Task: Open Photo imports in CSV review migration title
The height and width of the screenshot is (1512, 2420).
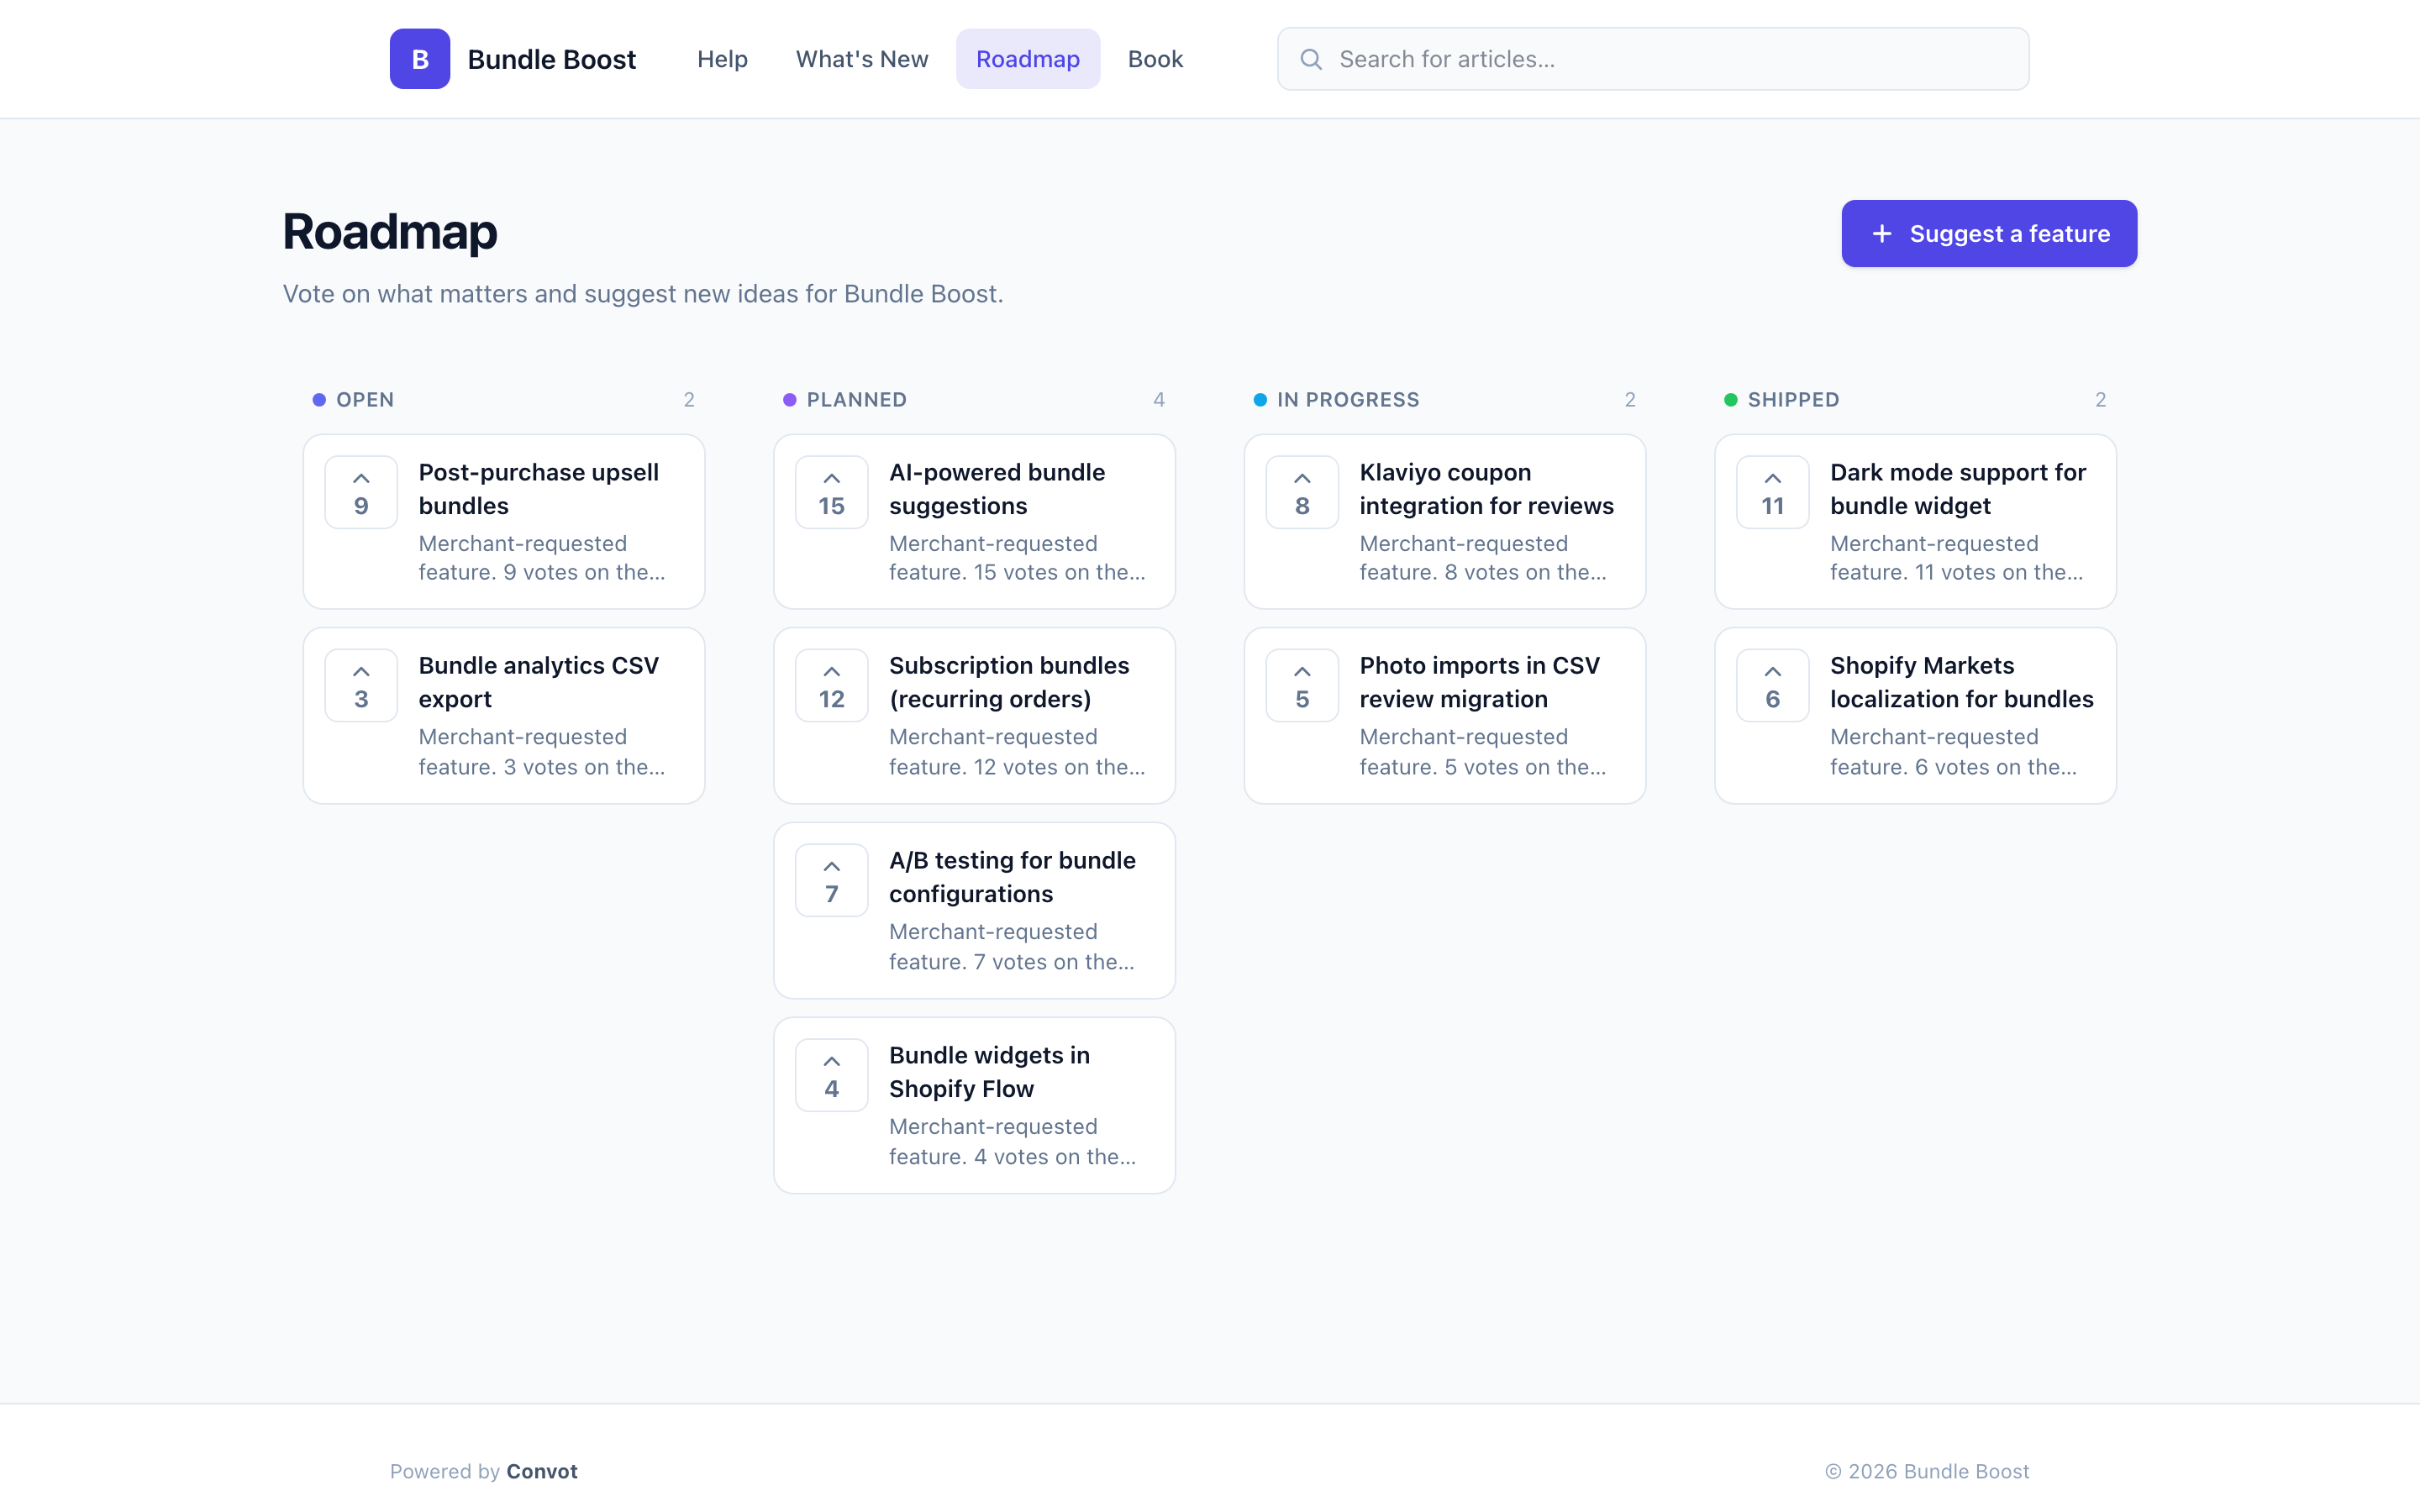Action: [1479, 682]
